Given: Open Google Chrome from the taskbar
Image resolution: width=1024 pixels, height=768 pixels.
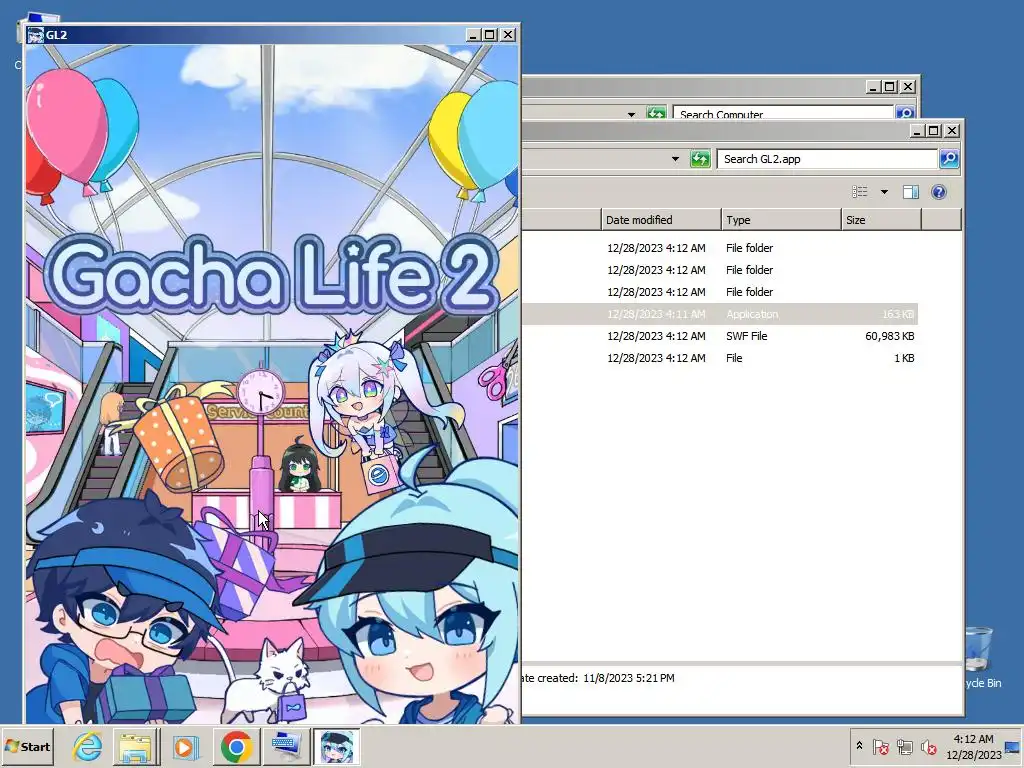Looking at the screenshot, I should [236, 746].
